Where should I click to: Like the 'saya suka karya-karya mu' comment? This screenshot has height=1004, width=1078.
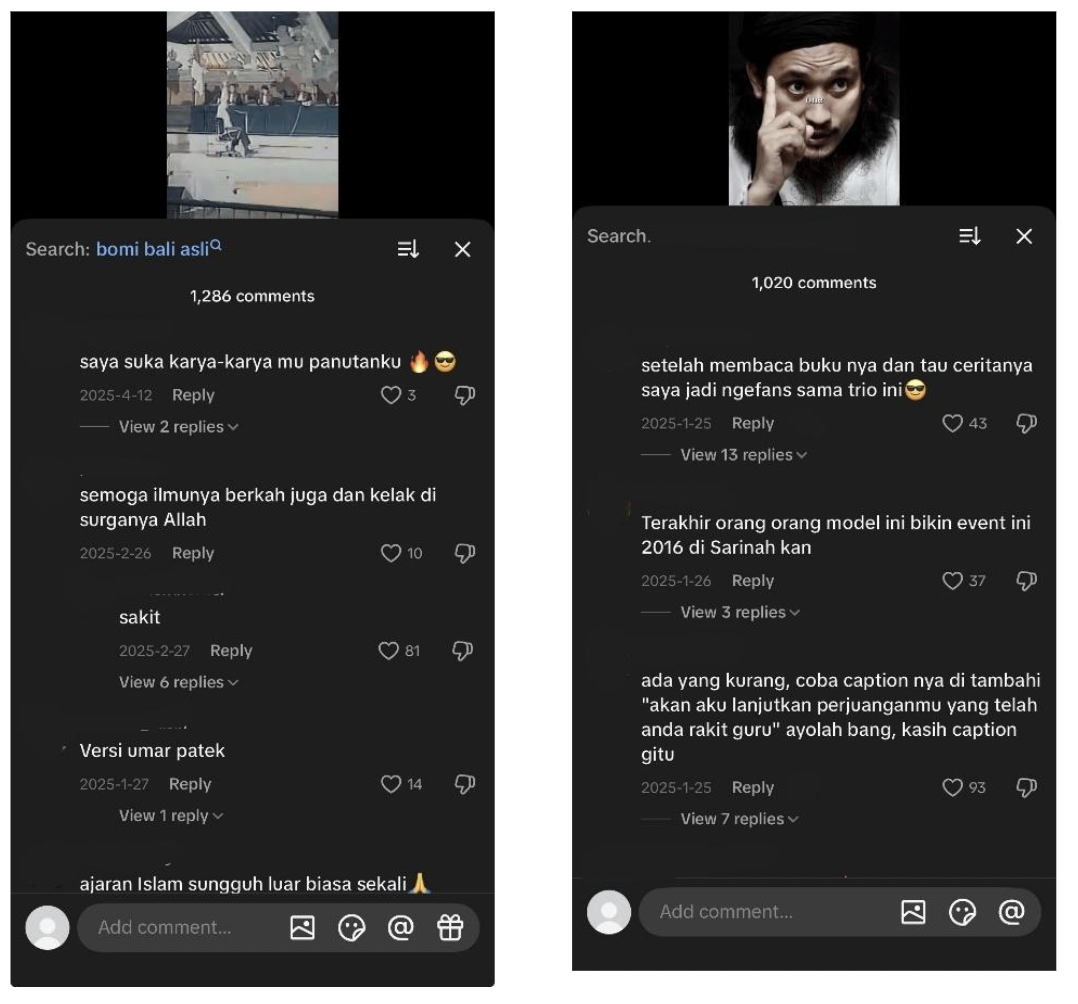(x=391, y=395)
